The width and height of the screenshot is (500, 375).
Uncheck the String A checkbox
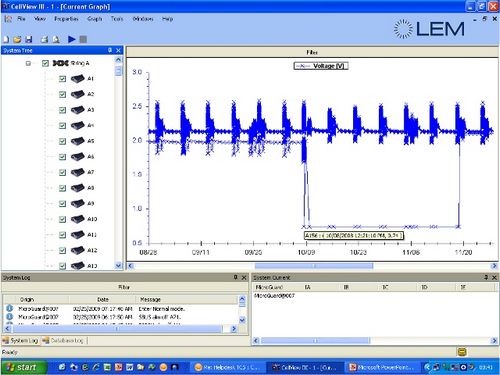(x=45, y=63)
